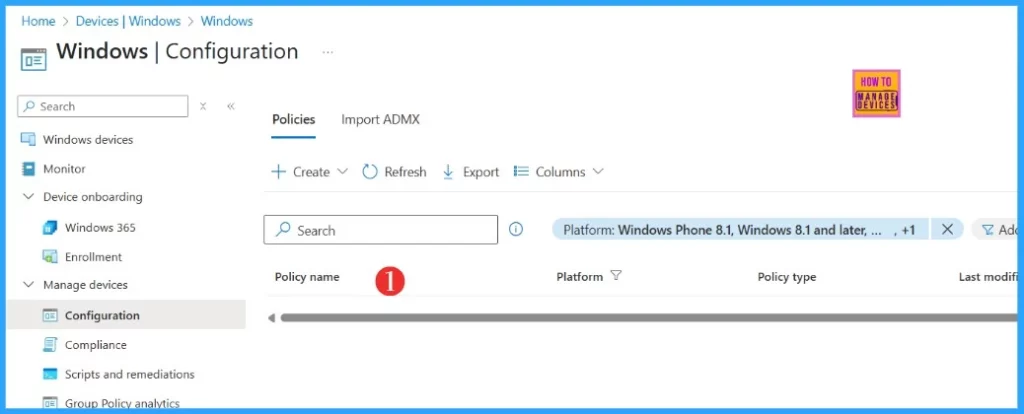This screenshot has width=1024, height=414.
Task: Go to Devices | Windows breadcrumb
Action: click(x=128, y=21)
